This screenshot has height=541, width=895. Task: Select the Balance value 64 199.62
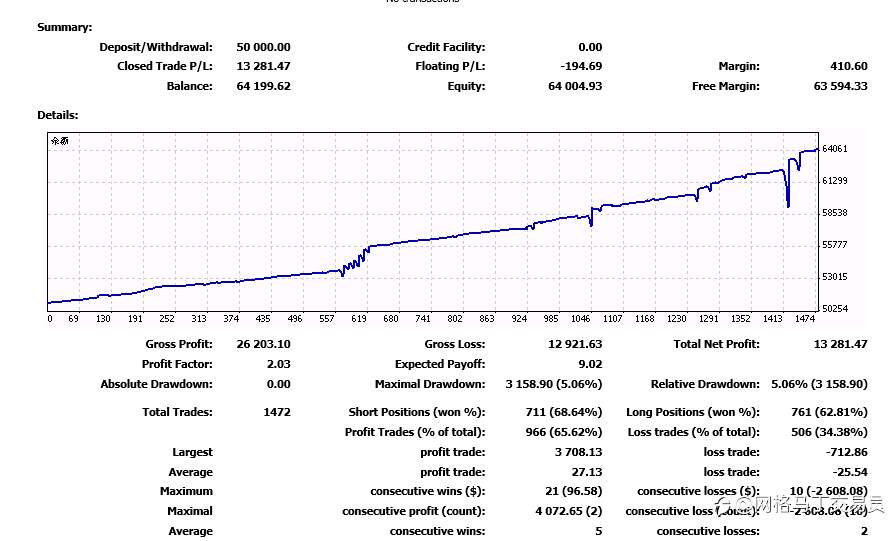[x=263, y=86]
